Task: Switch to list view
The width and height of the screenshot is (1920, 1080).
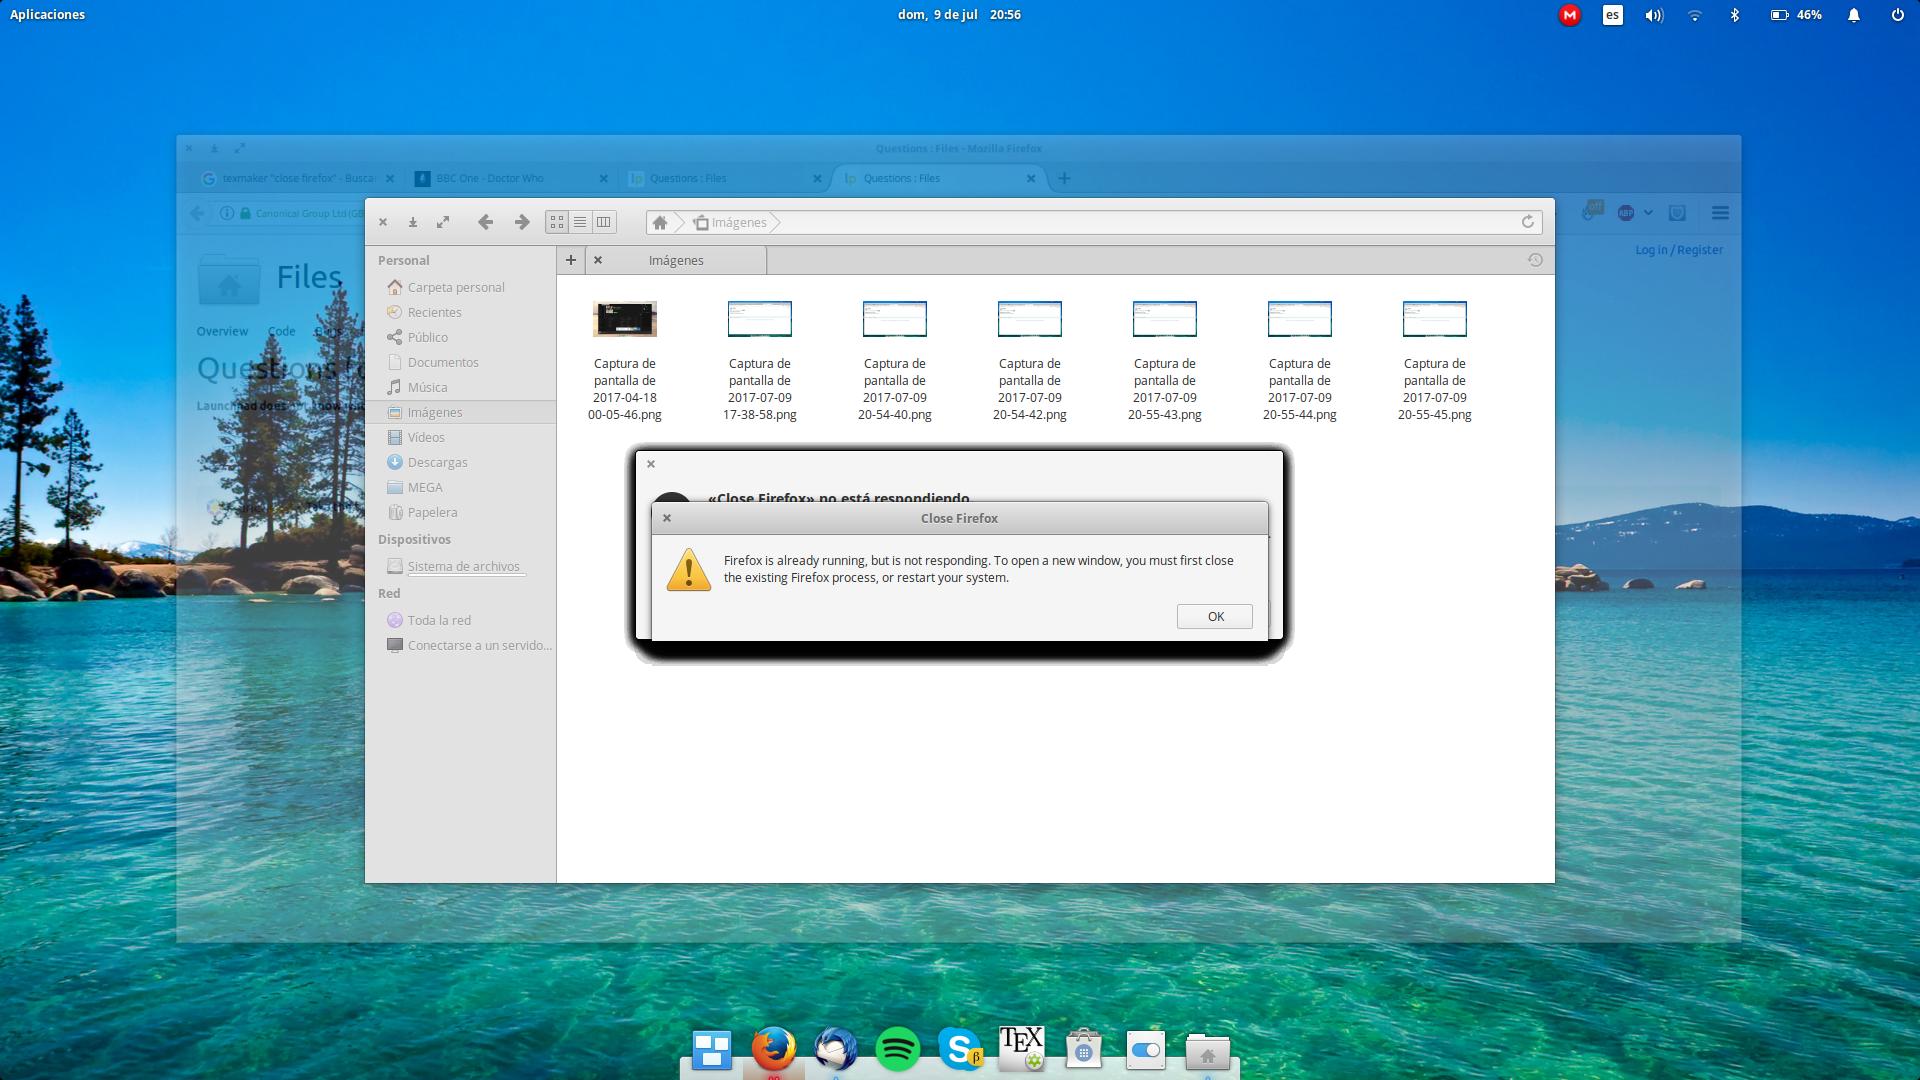Action: pyautogui.click(x=580, y=222)
